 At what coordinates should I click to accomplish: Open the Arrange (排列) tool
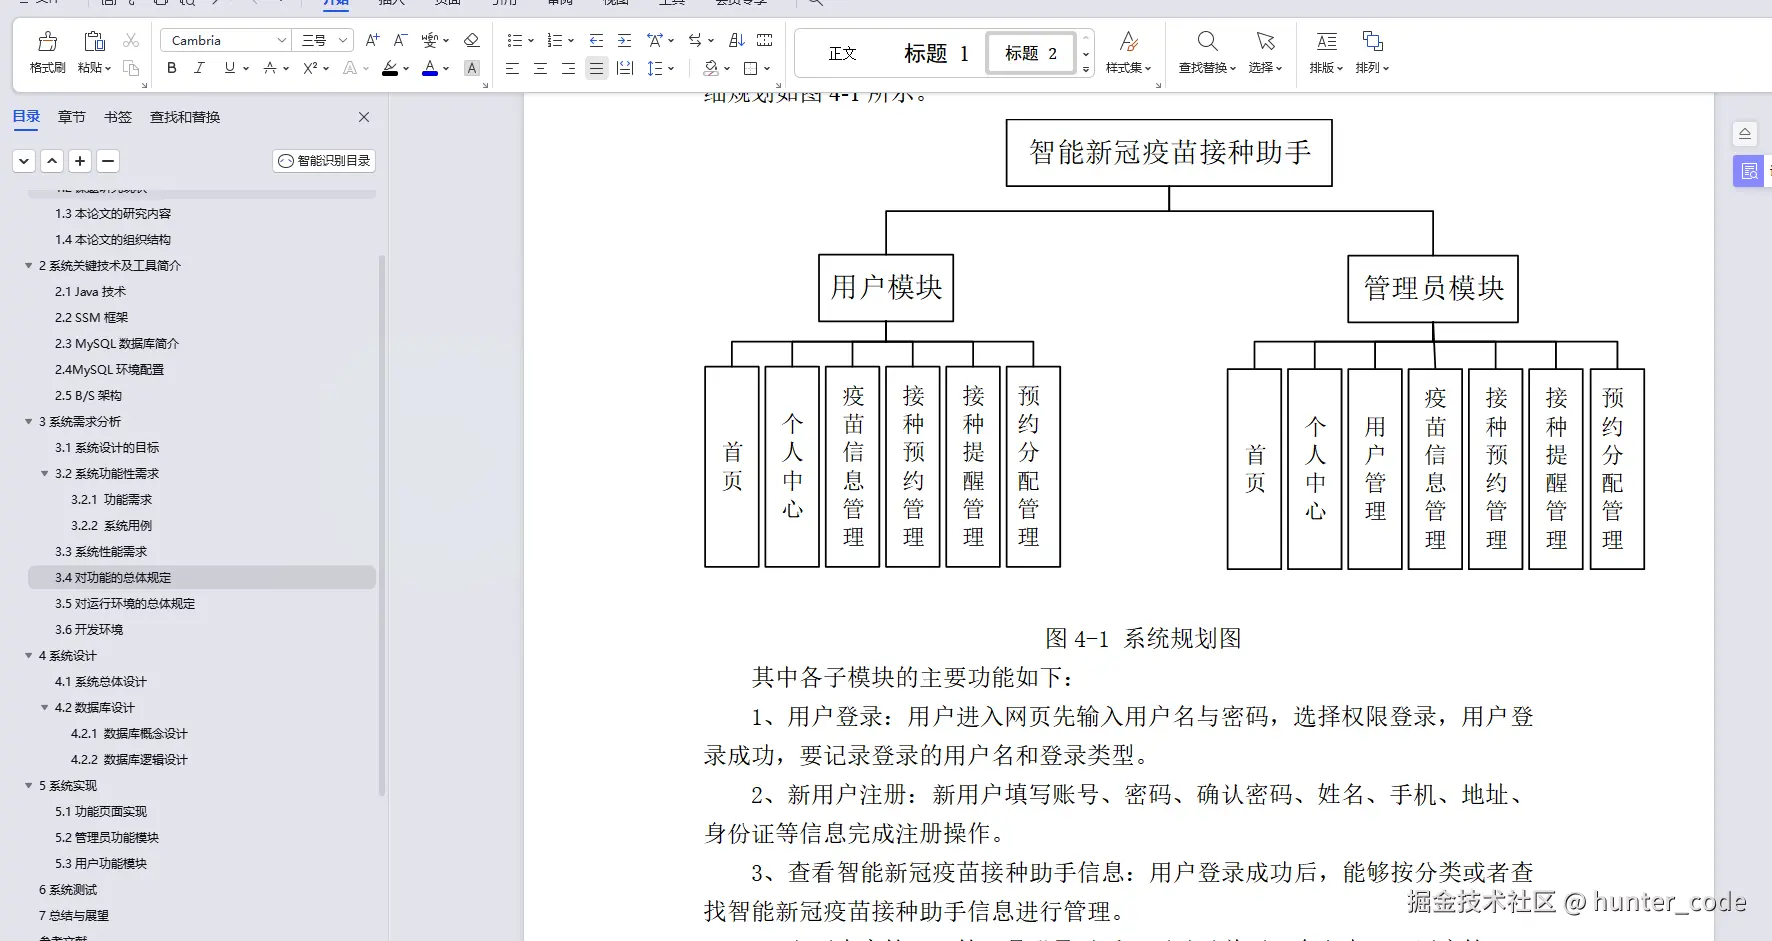(1372, 52)
